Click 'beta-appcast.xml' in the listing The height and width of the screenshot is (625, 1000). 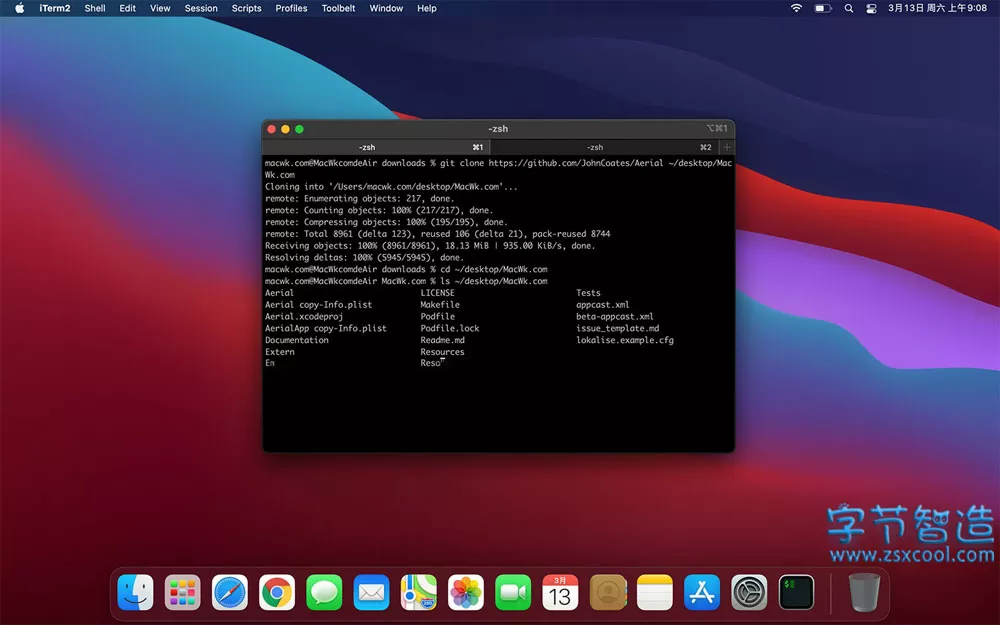pos(615,316)
